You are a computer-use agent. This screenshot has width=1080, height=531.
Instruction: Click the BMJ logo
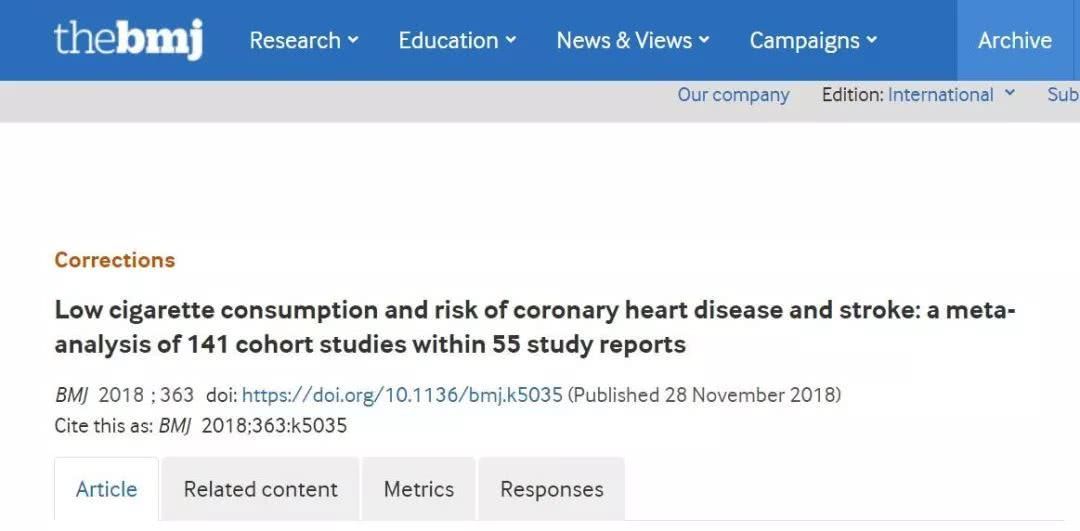pos(129,40)
